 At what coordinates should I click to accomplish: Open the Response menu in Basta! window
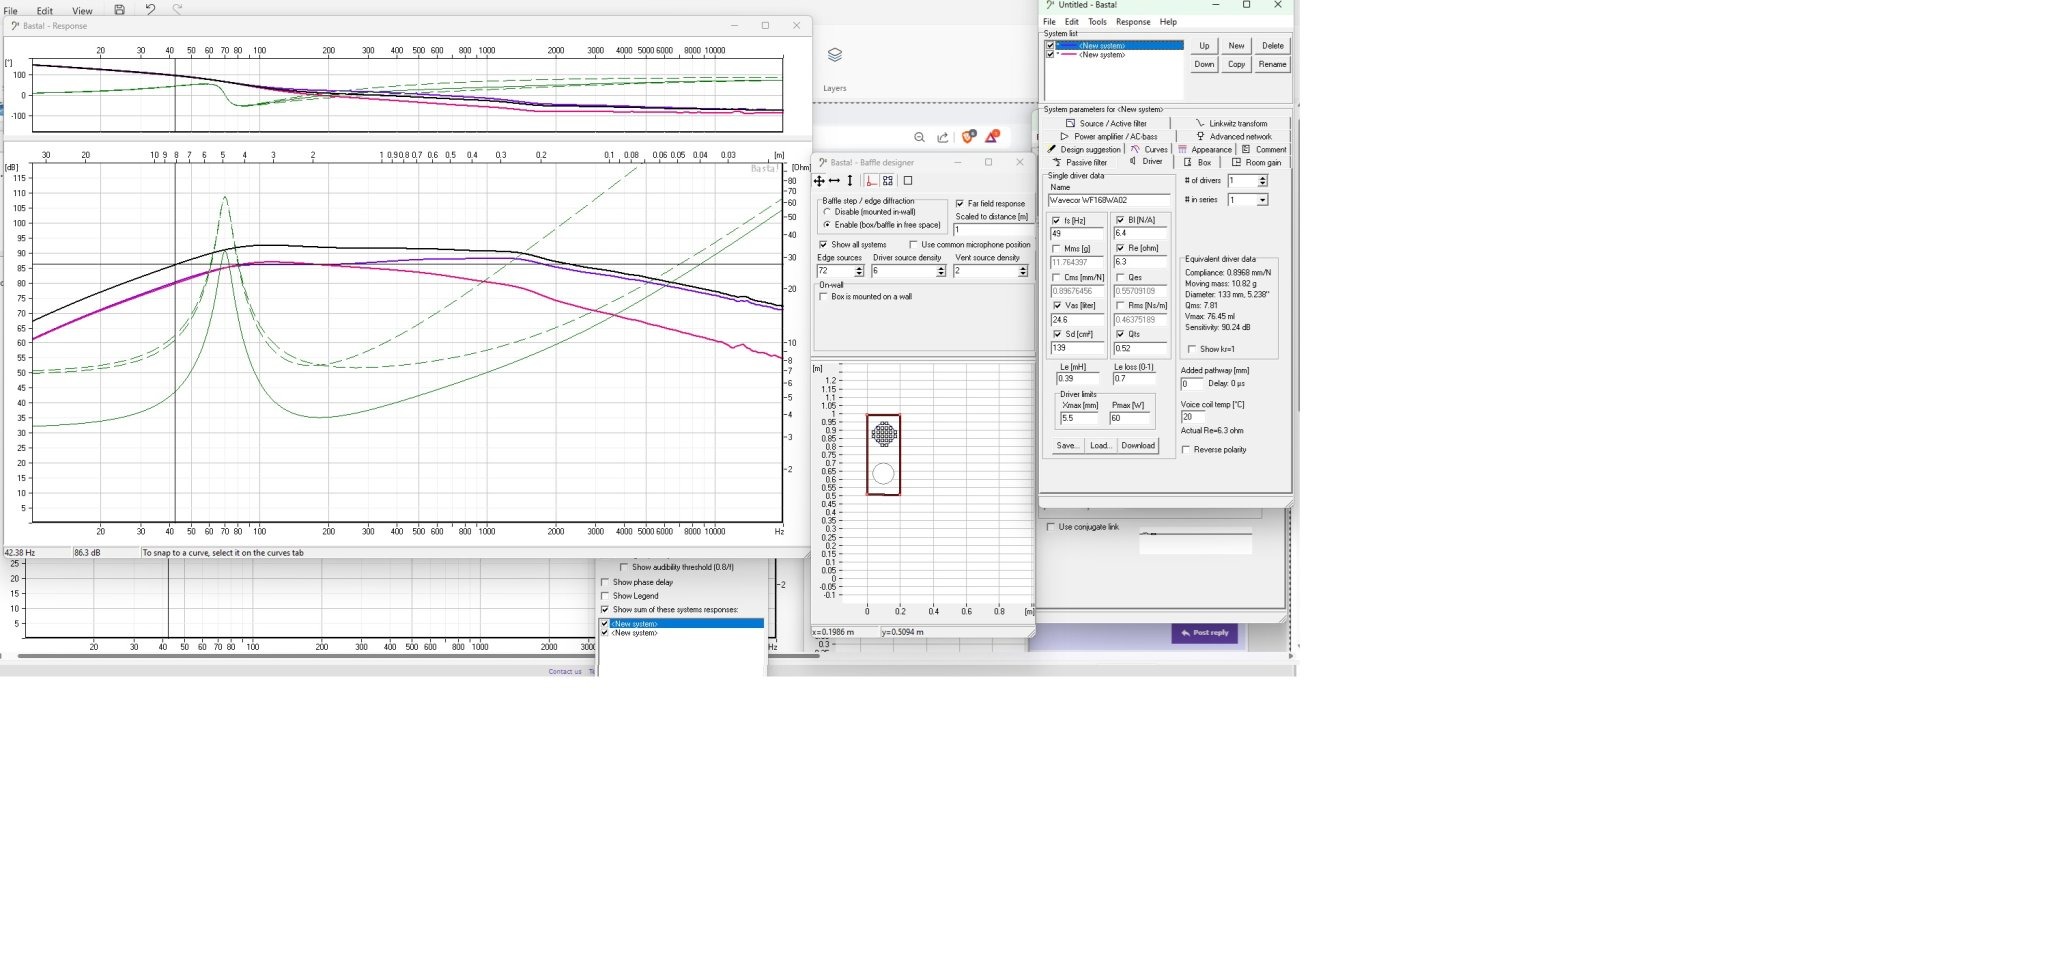point(1133,22)
